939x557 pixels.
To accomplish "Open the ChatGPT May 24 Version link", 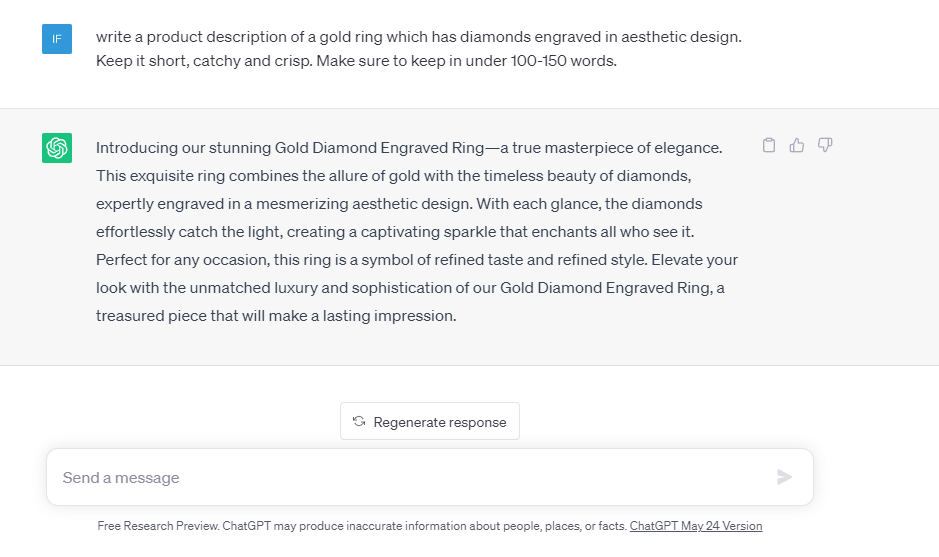I will click(x=695, y=526).
